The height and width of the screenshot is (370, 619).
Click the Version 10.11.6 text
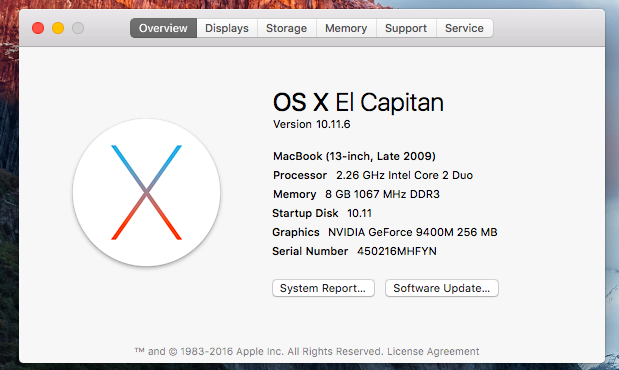(311, 124)
